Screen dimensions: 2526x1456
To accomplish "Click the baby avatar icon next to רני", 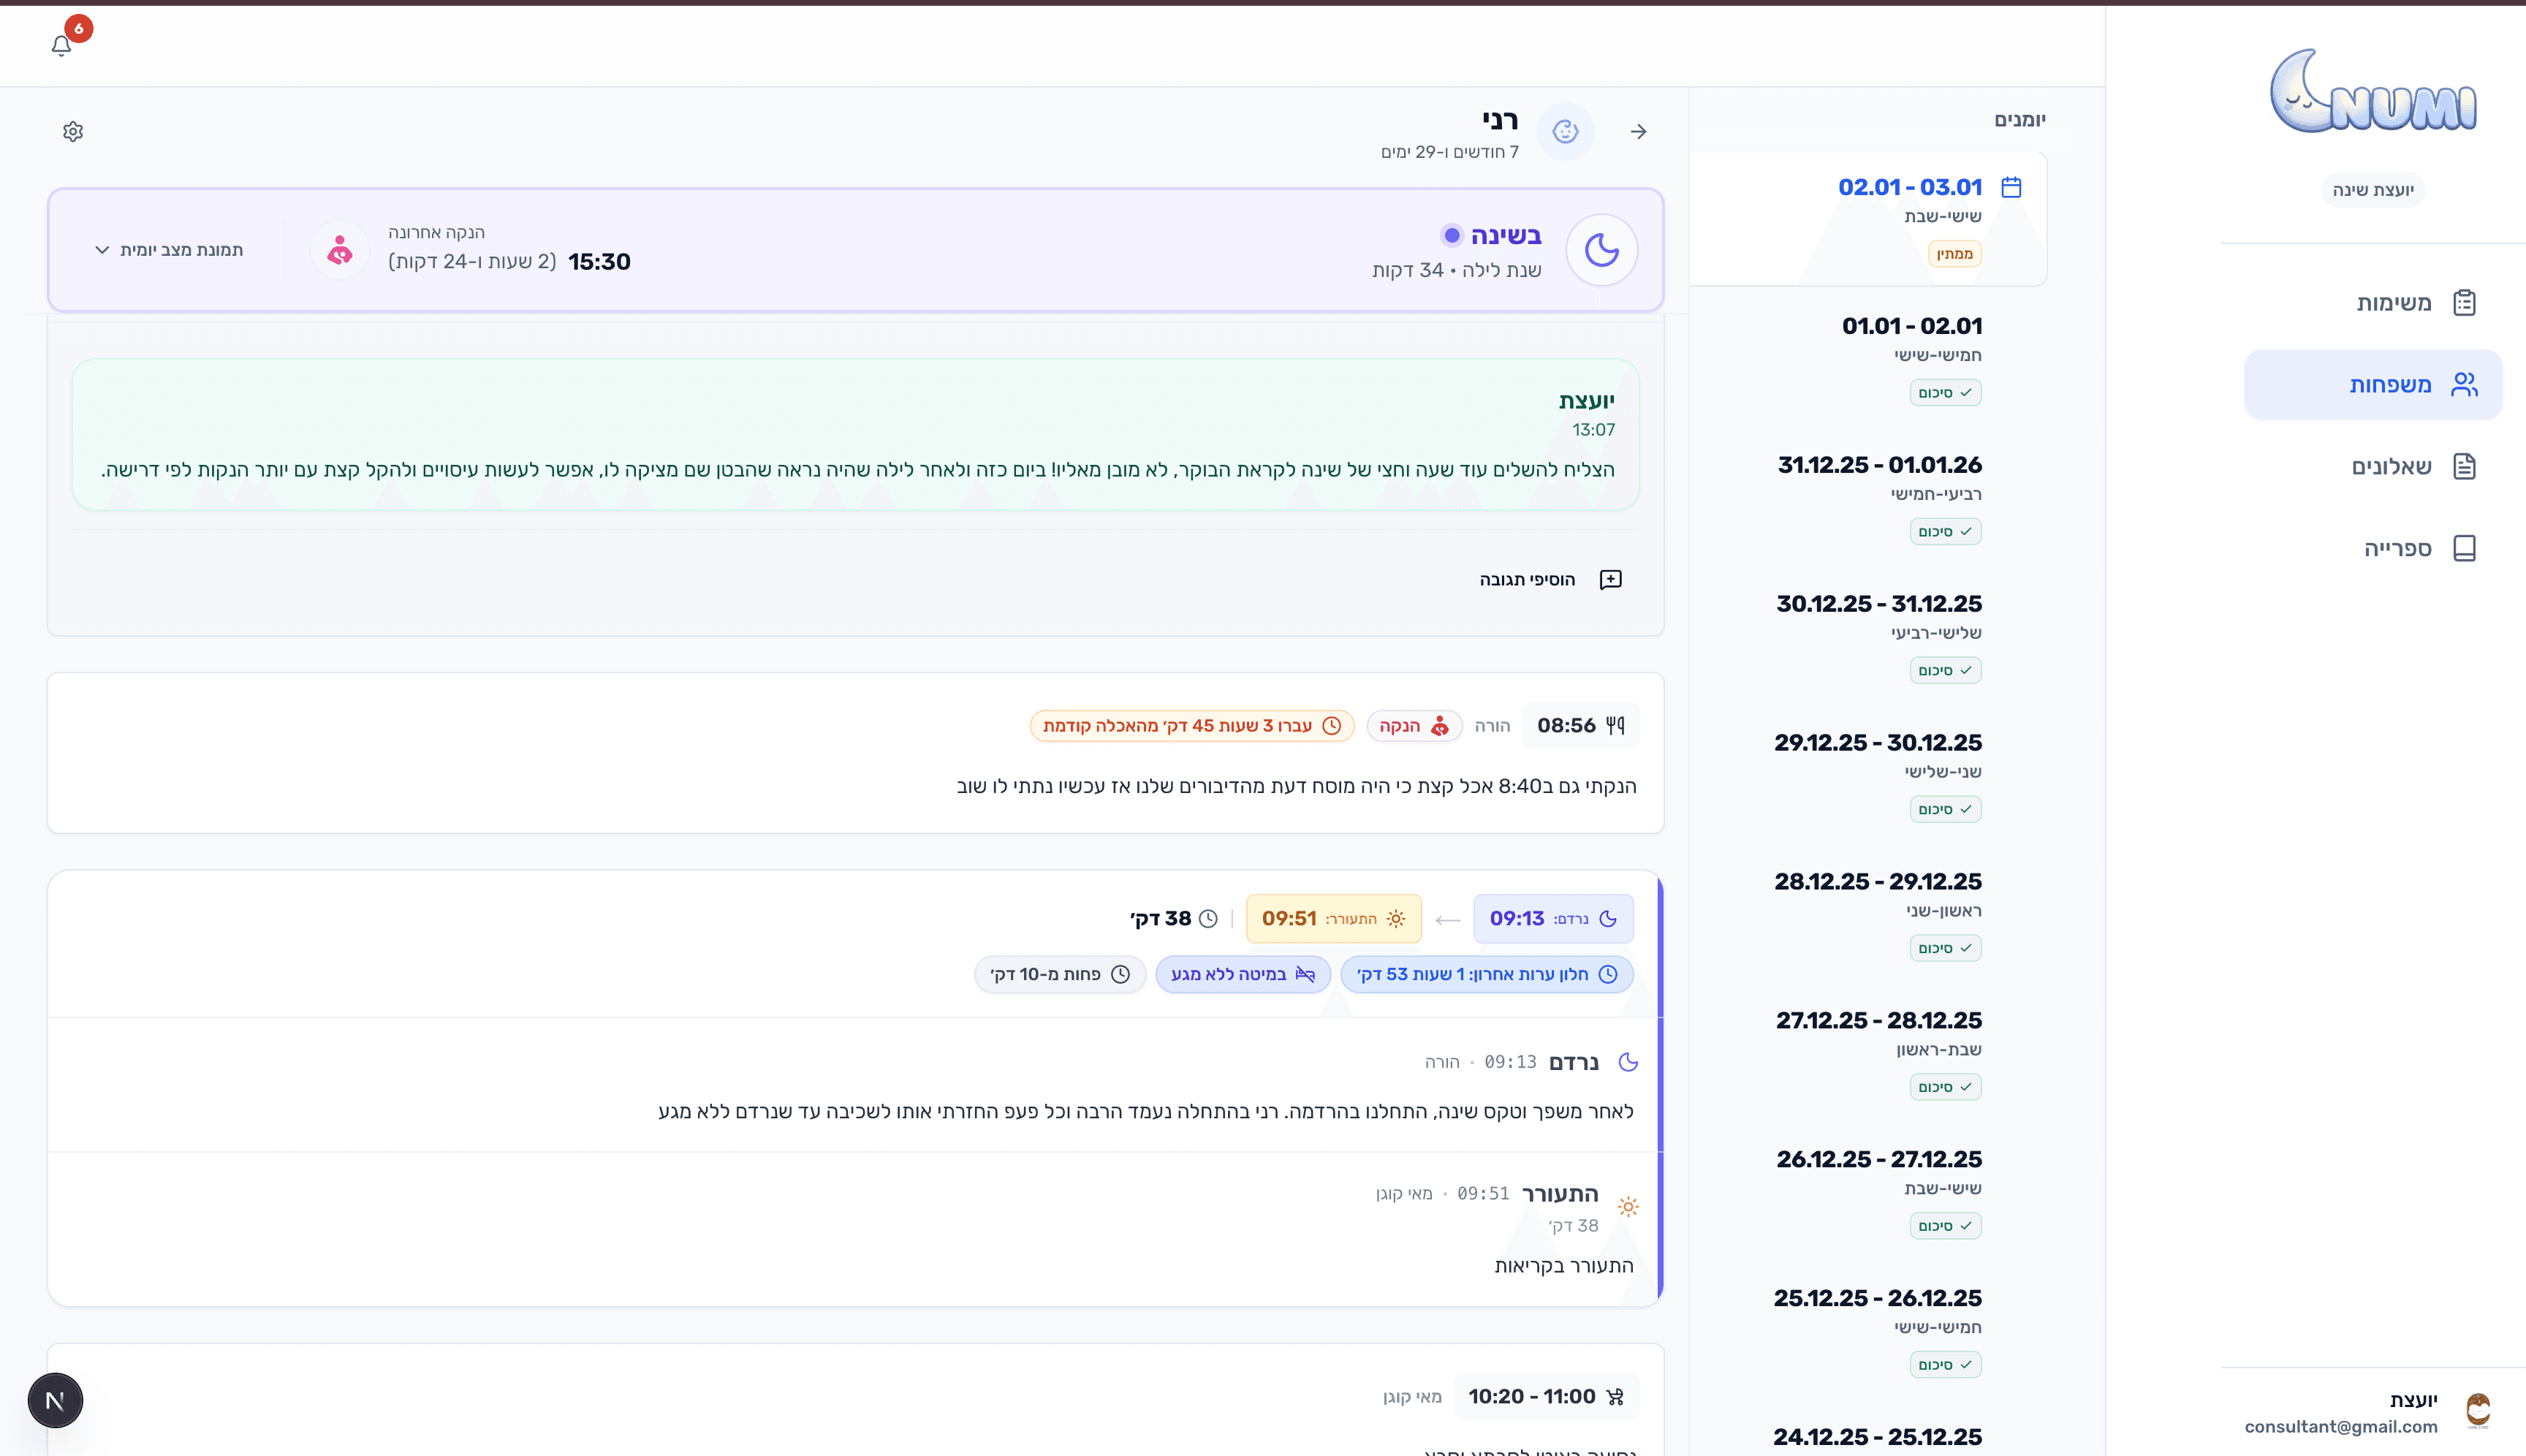I will (1565, 131).
